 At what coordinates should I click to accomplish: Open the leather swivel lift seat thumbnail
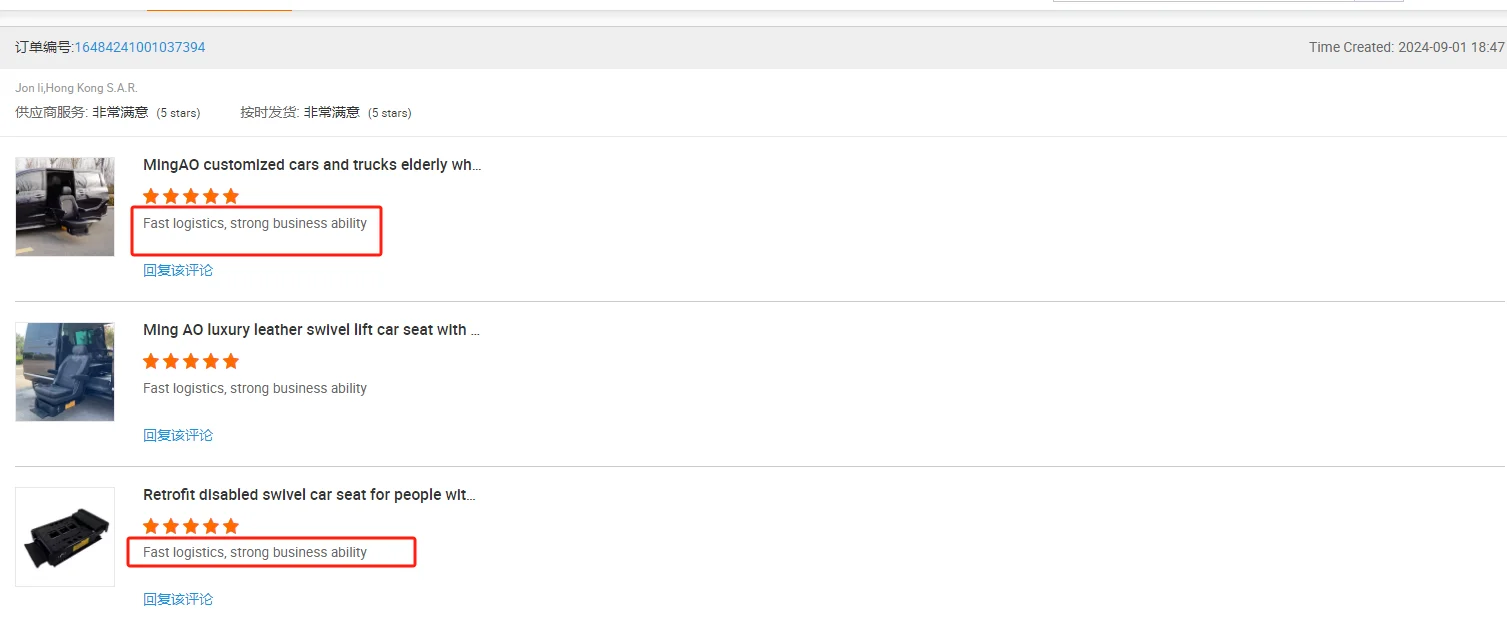65,371
